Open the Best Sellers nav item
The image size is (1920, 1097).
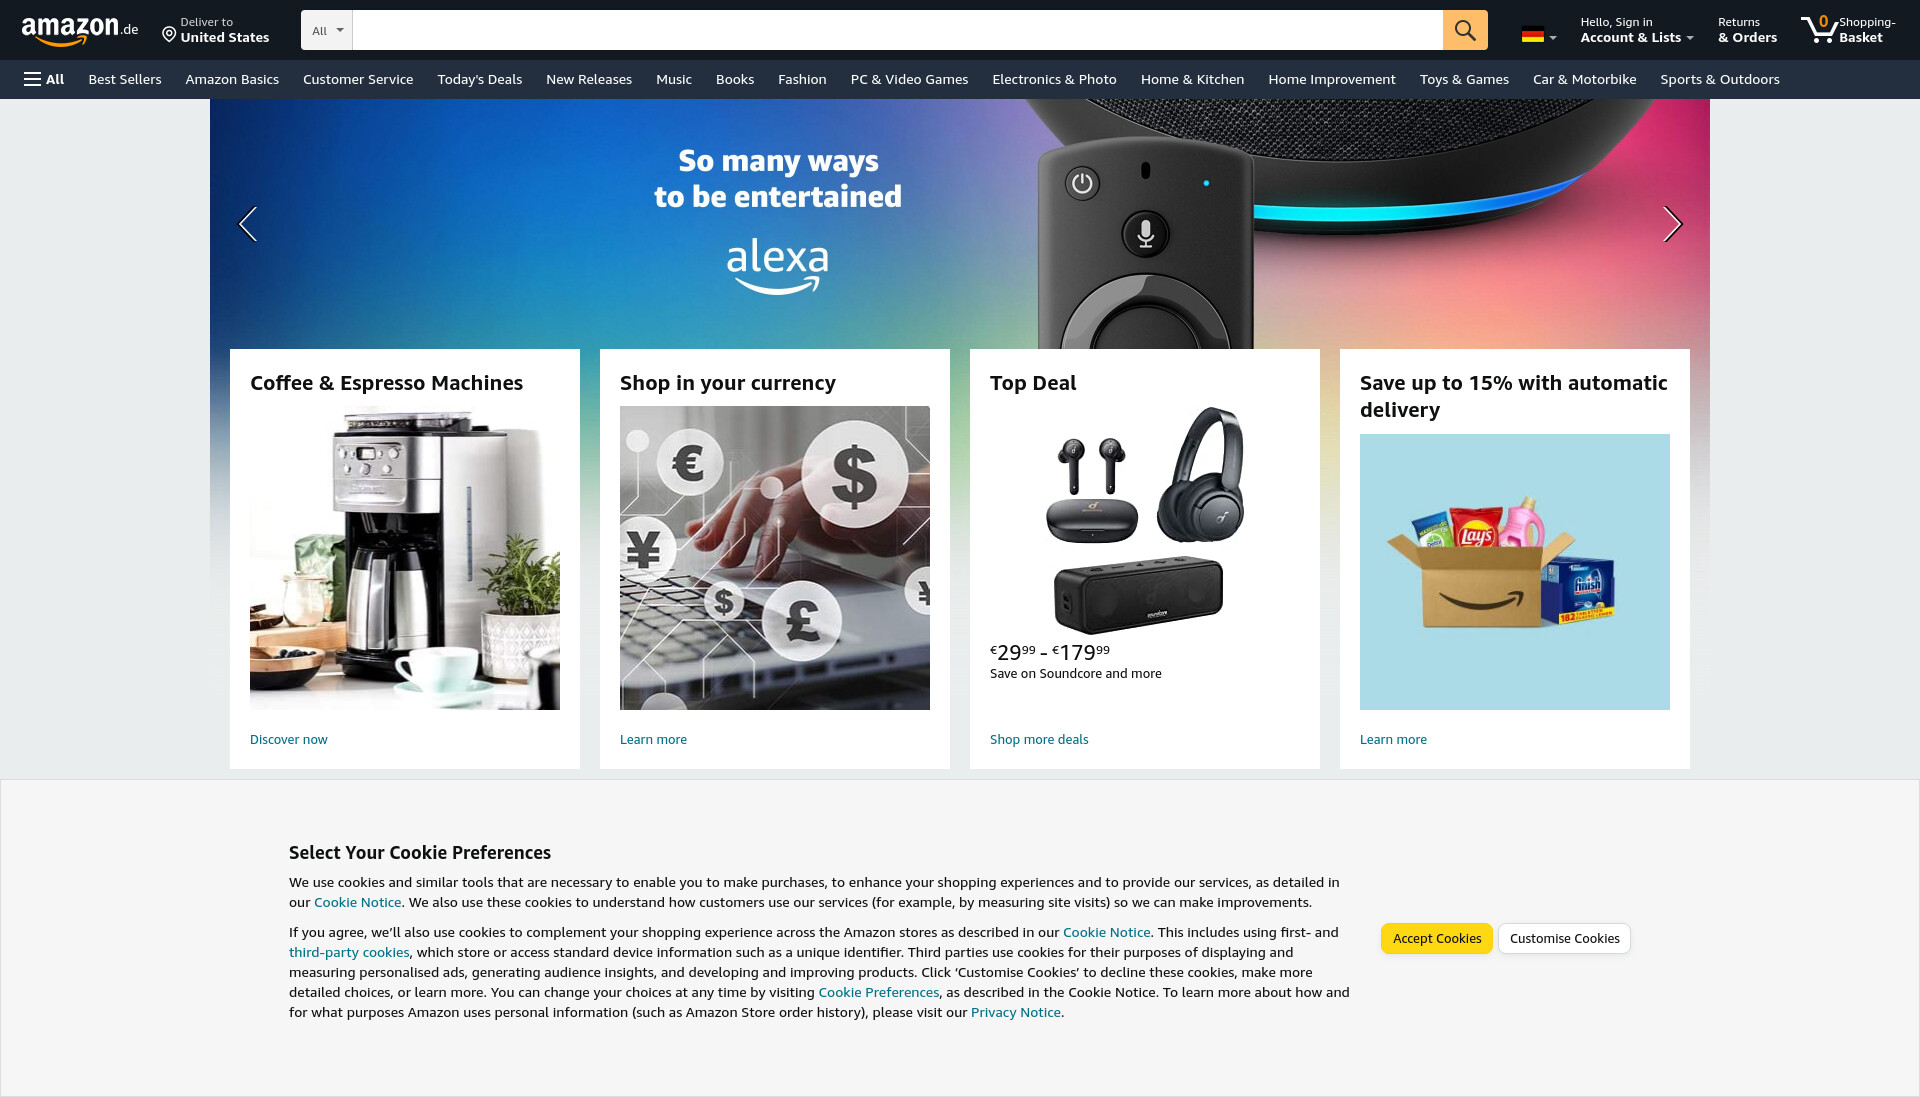pyautogui.click(x=125, y=79)
